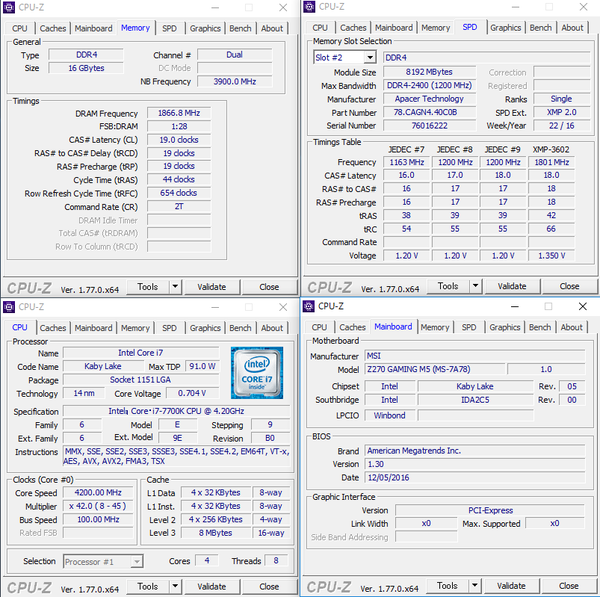Open About tab in SPD window
600x597 pixels.
[572, 28]
